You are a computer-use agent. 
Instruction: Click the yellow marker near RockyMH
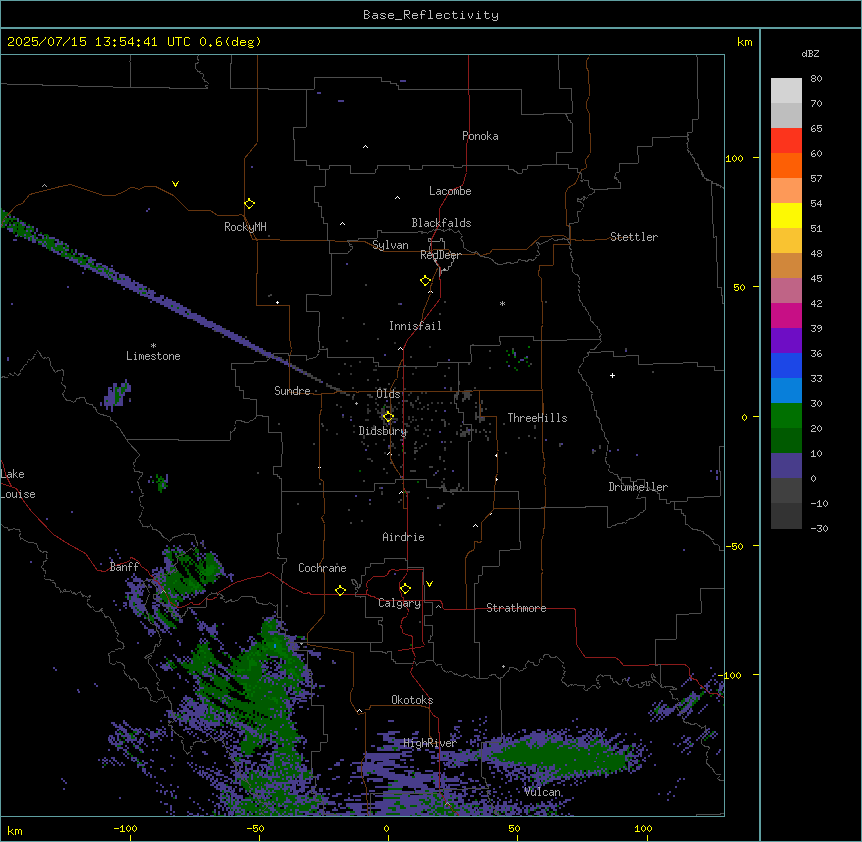250,204
